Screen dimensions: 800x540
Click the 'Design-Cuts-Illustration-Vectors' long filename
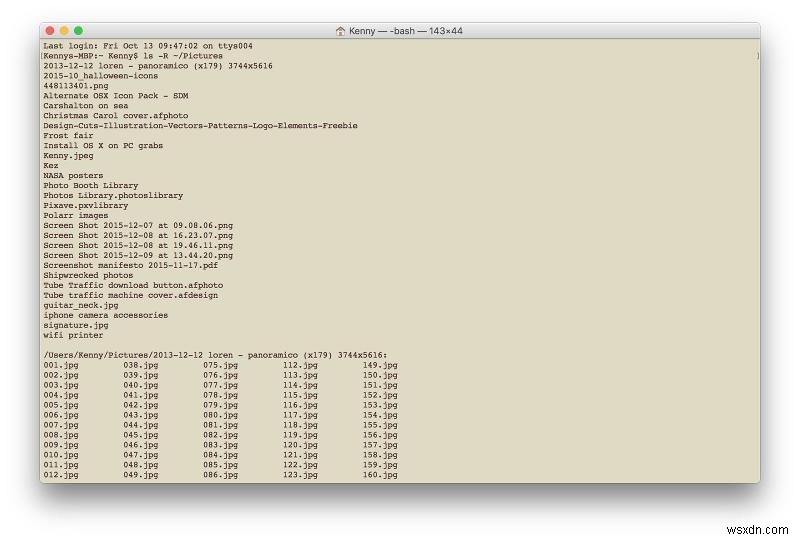[x=200, y=126]
